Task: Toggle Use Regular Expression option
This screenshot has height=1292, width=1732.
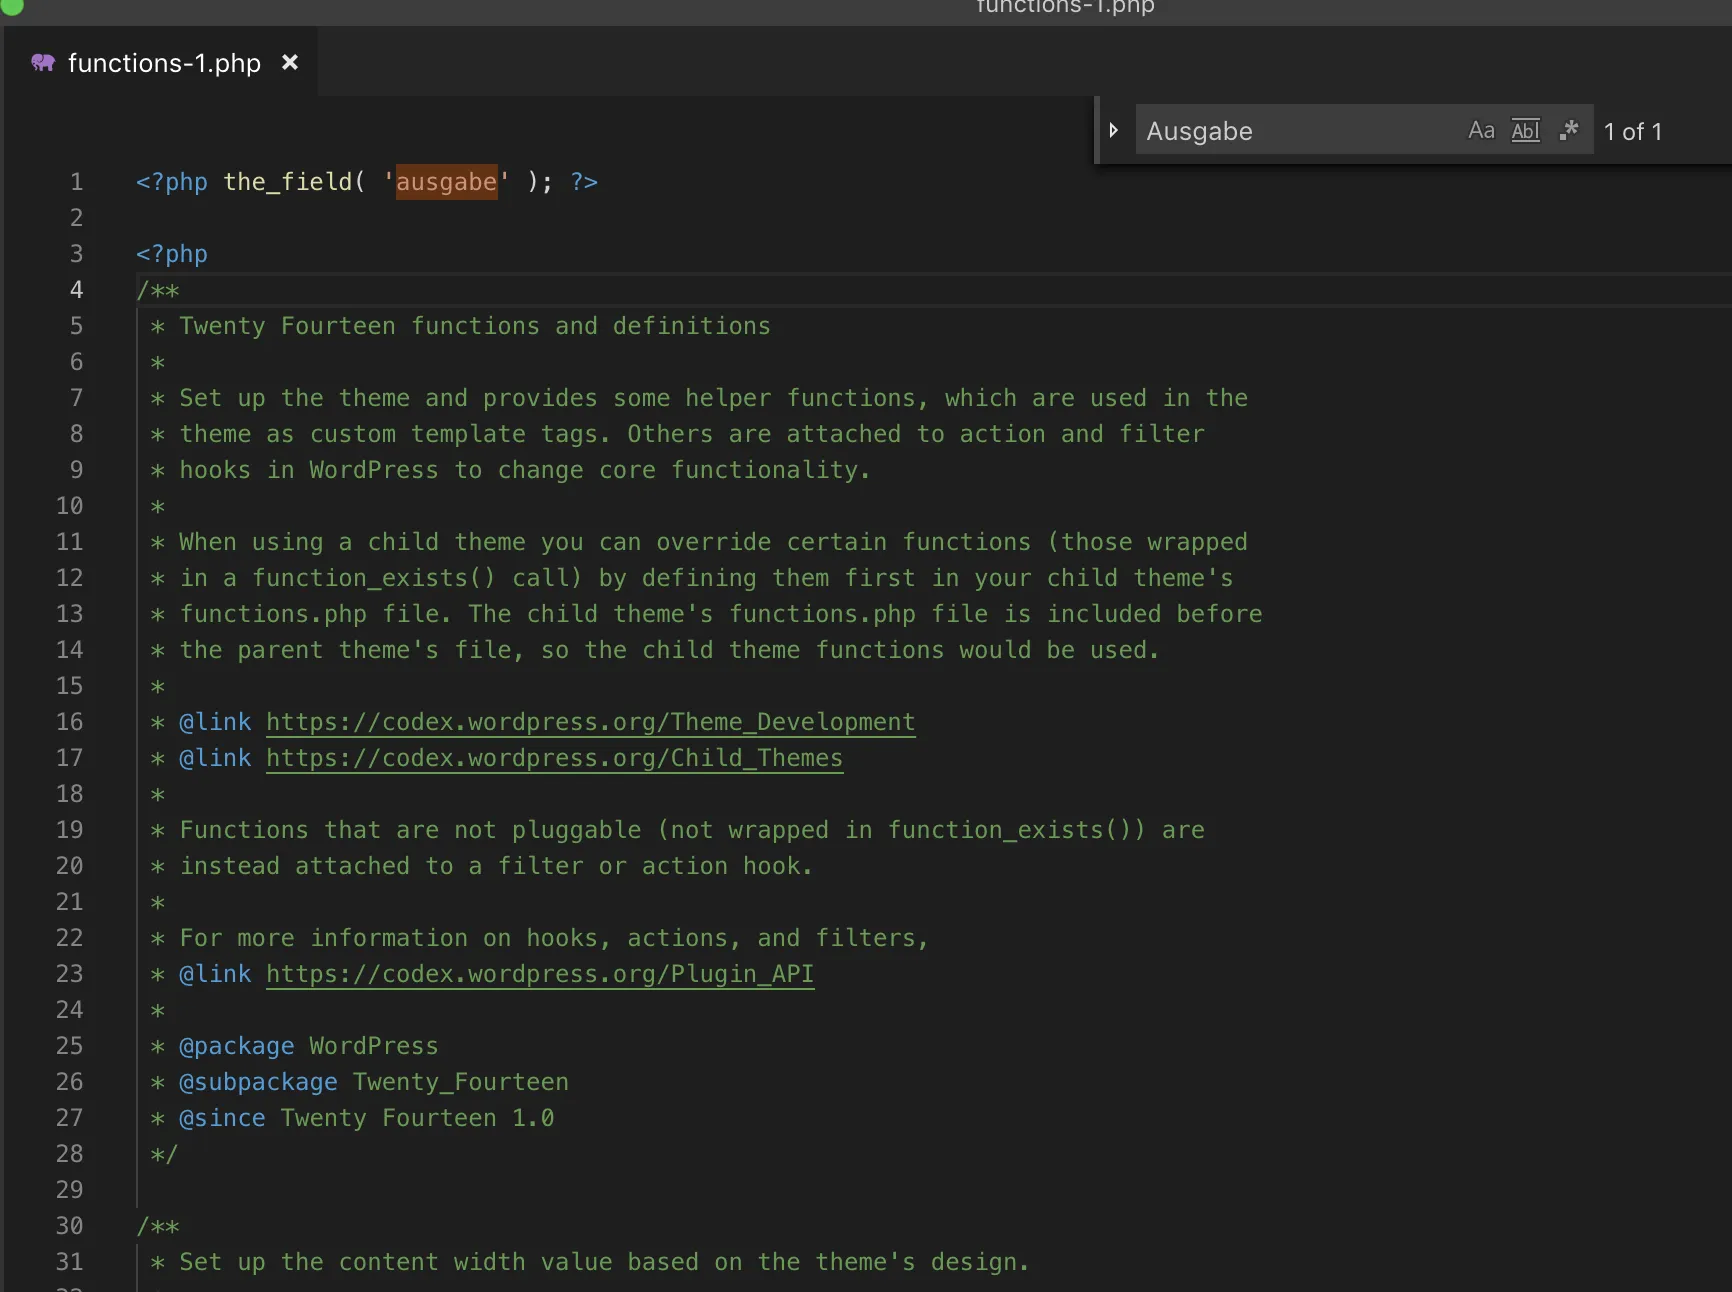Action: pyautogui.click(x=1569, y=131)
